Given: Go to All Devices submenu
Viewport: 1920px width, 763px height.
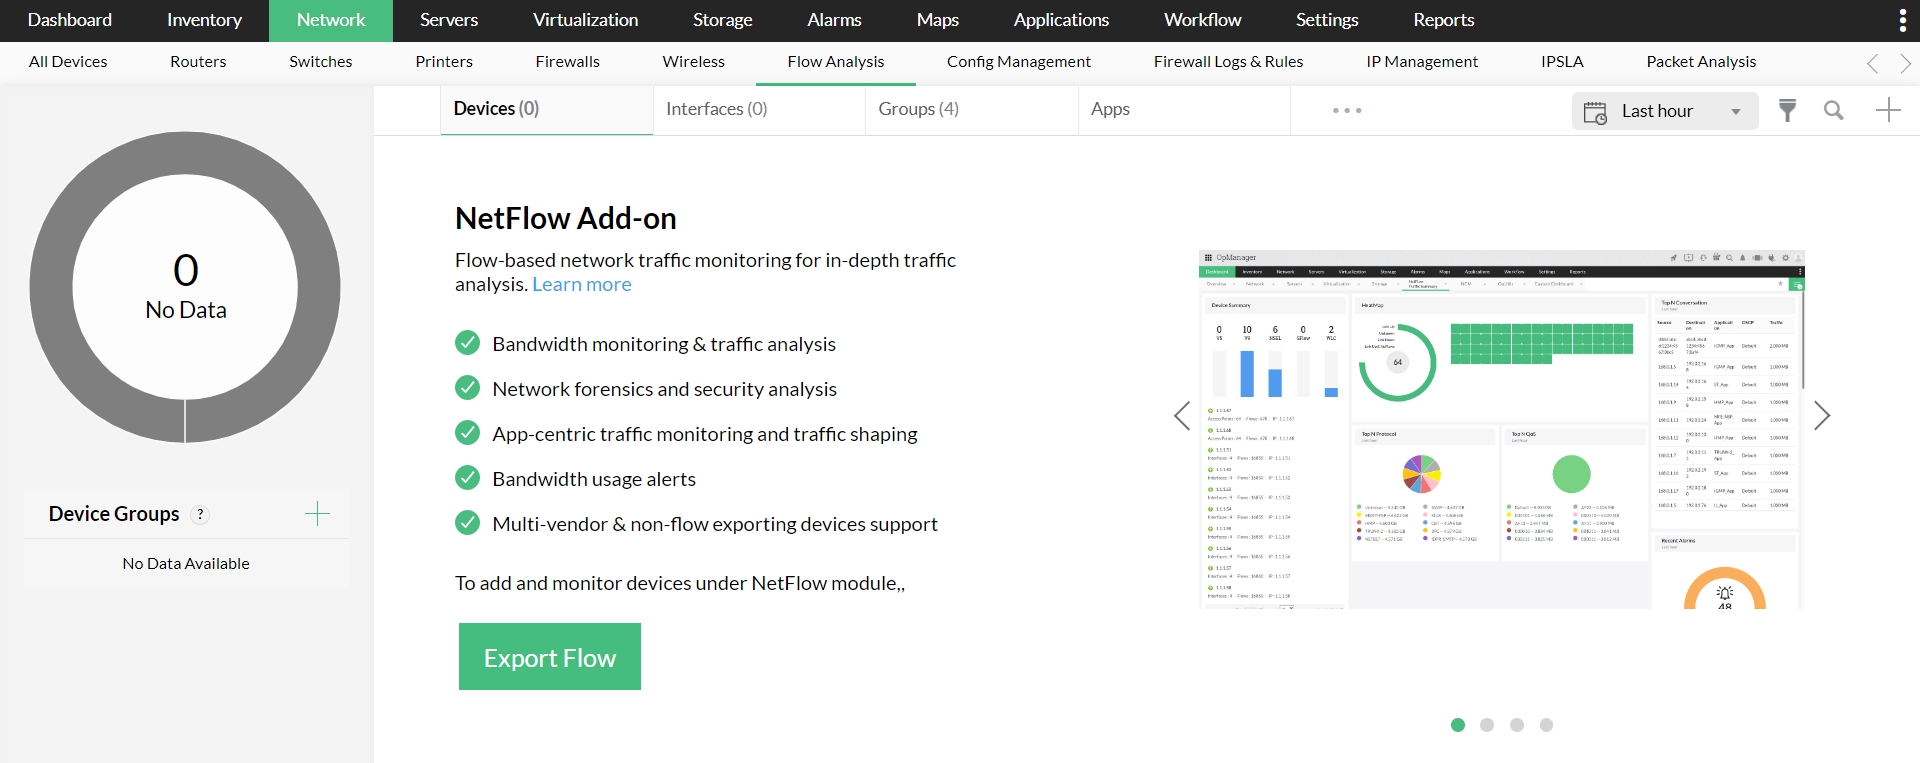Looking at the screenshot, I should [x=68, y=62].
